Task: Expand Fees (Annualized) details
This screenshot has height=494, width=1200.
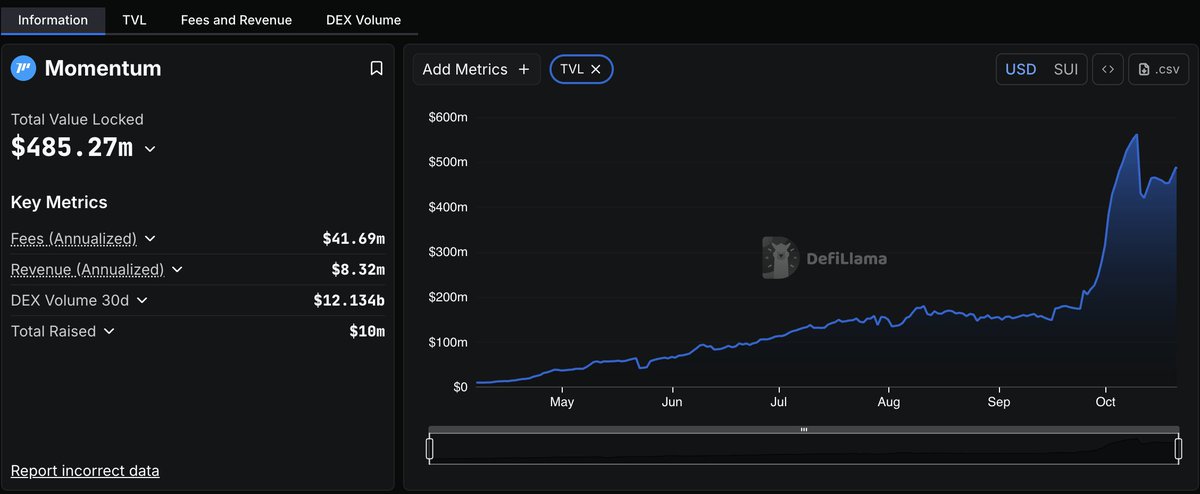Action: coord(150,238)
